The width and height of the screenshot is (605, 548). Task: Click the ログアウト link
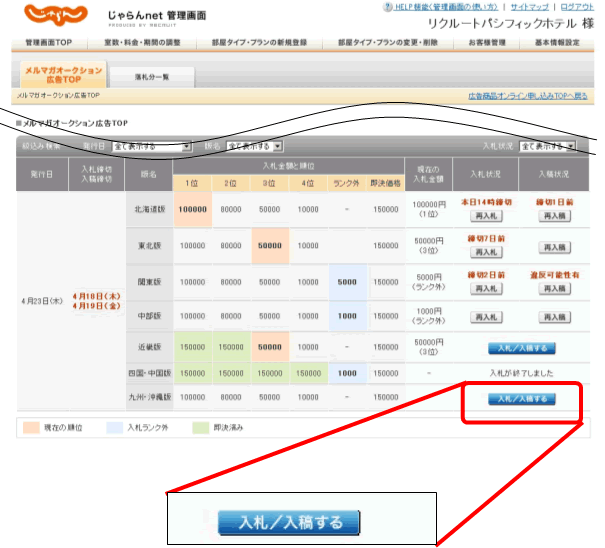click(x=577, y=7)
